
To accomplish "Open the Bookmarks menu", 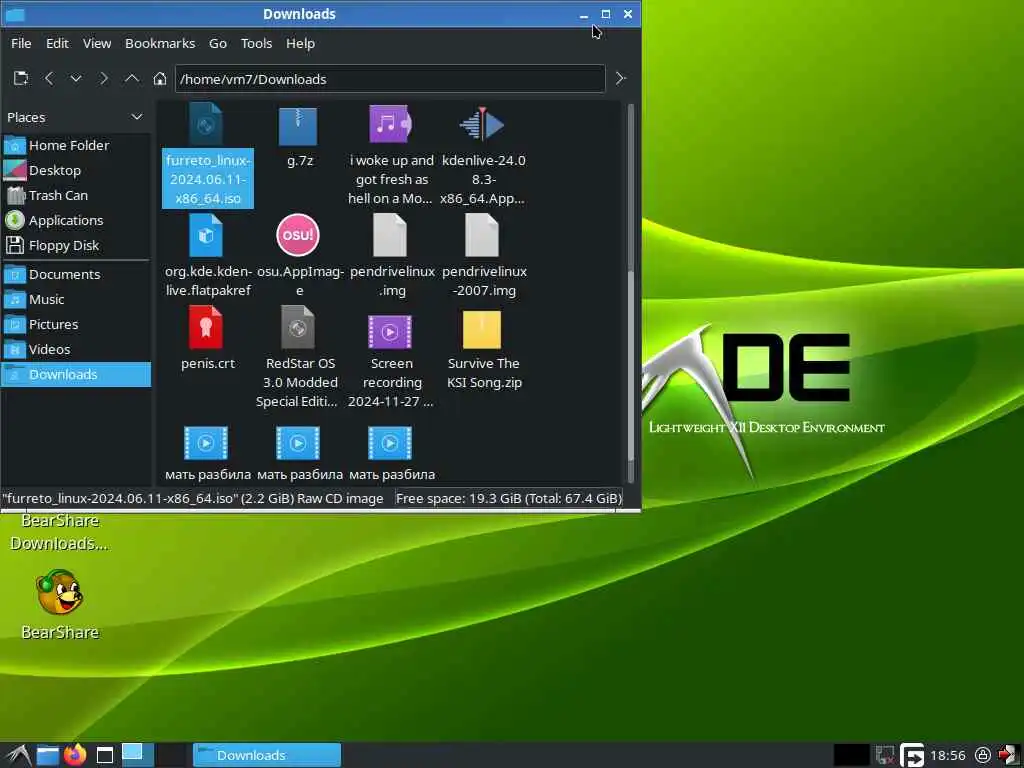I will coord(160,43).
